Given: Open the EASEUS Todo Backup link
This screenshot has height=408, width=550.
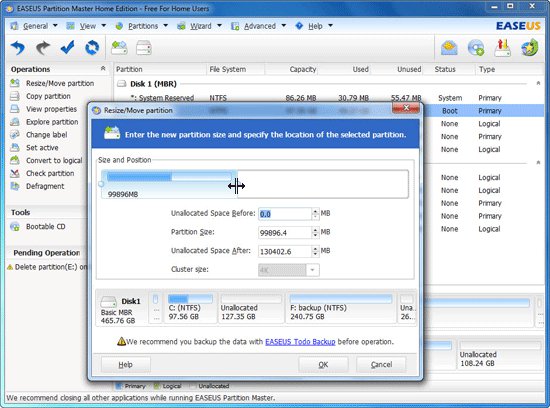Looking at the screenshot, I should pos(300,342).
